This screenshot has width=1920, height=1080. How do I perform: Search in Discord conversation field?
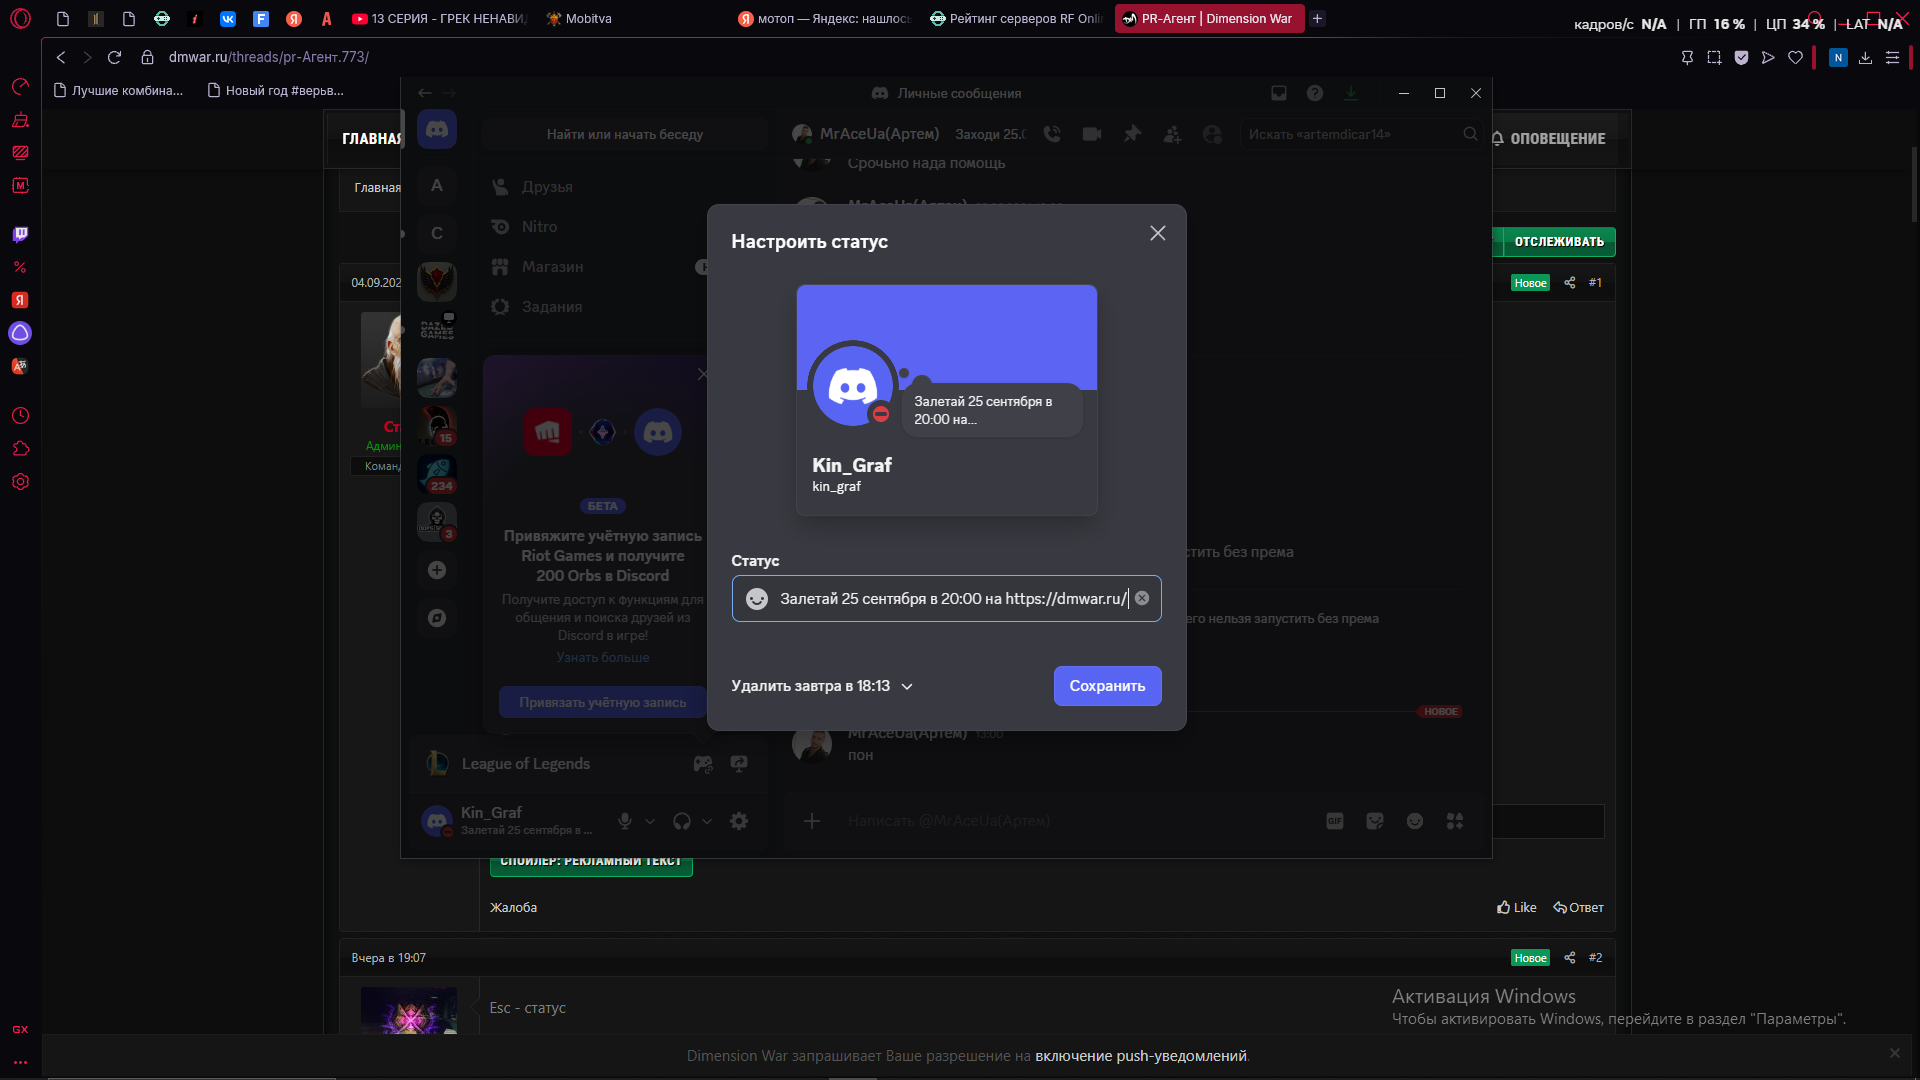[1361, 134]
